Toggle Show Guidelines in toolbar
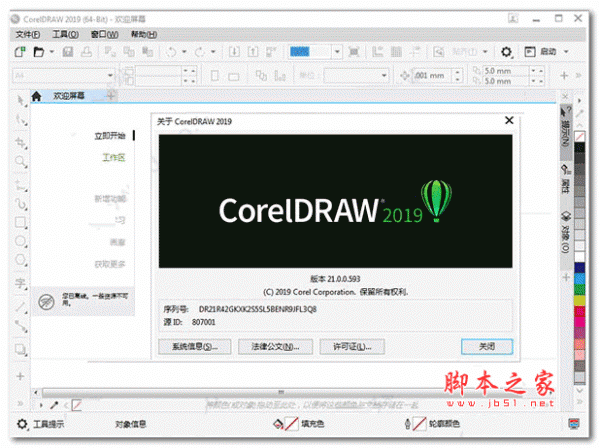600x448 pixels. pos(415,52)
